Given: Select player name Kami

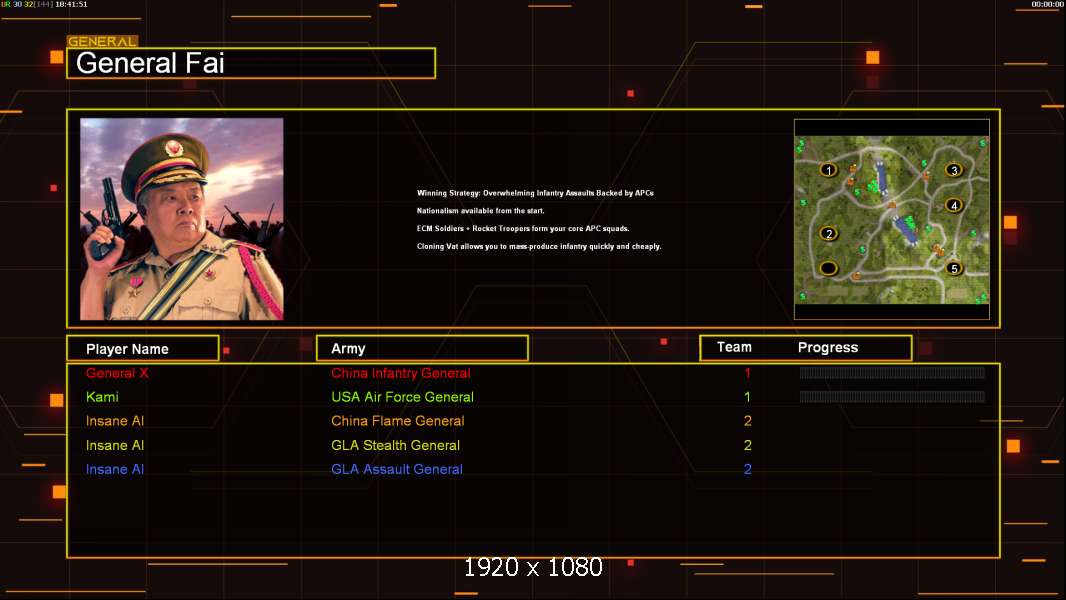Looking at the screenshot, I should pos(102,397).
